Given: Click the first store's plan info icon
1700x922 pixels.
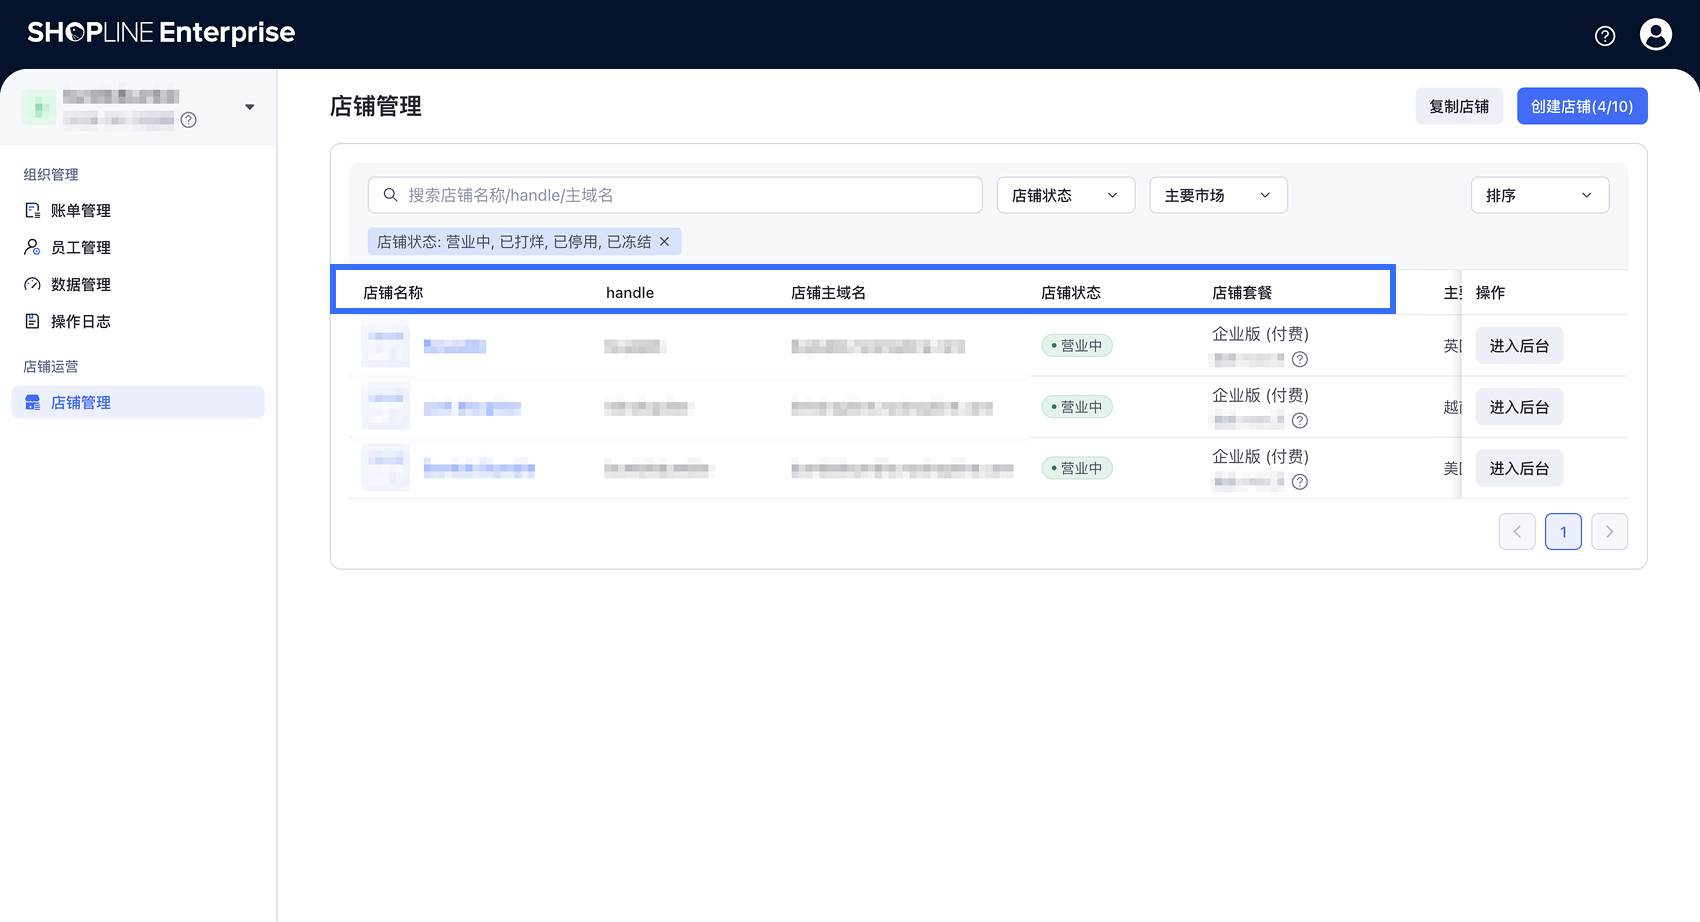Looking at the screenshot, I should [x=1299, y=360].
